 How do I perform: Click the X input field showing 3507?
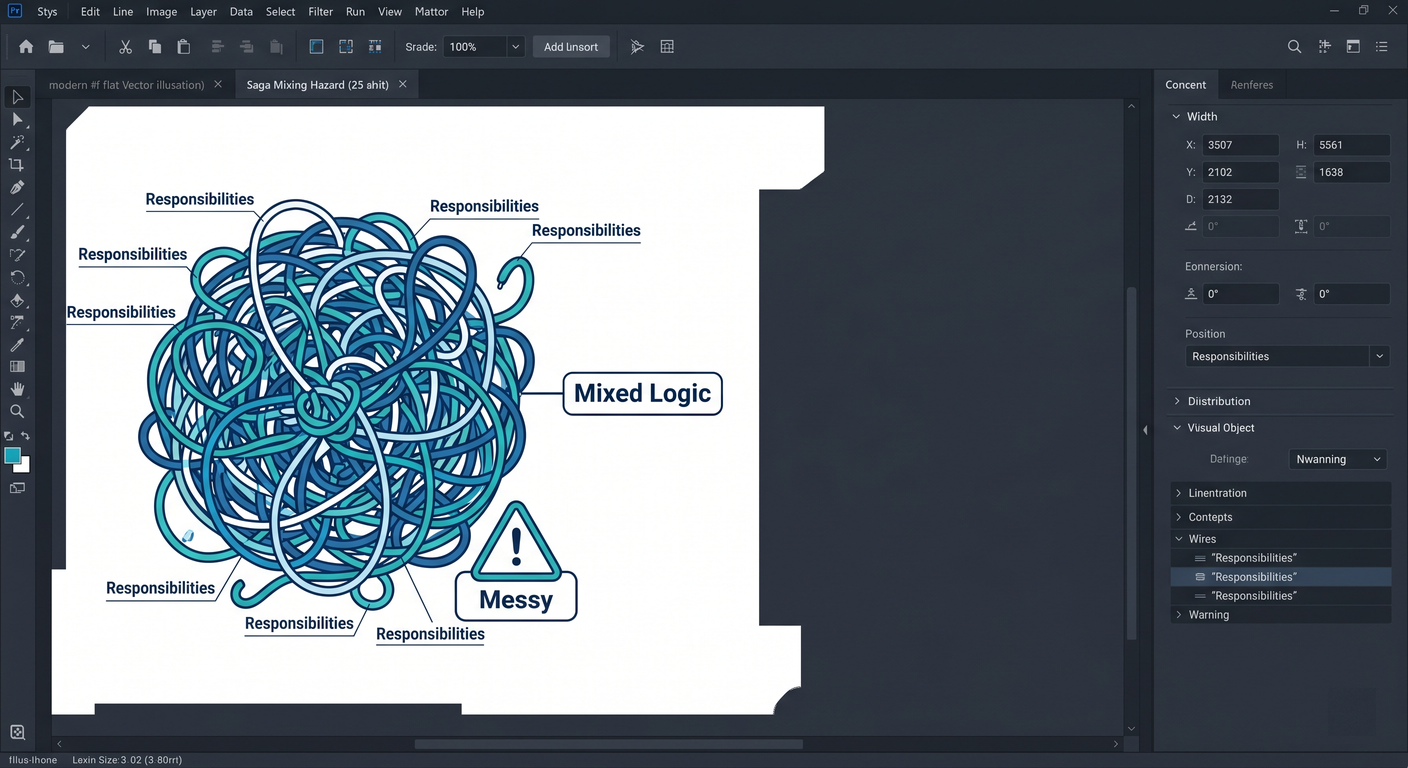click(1241, 145)
